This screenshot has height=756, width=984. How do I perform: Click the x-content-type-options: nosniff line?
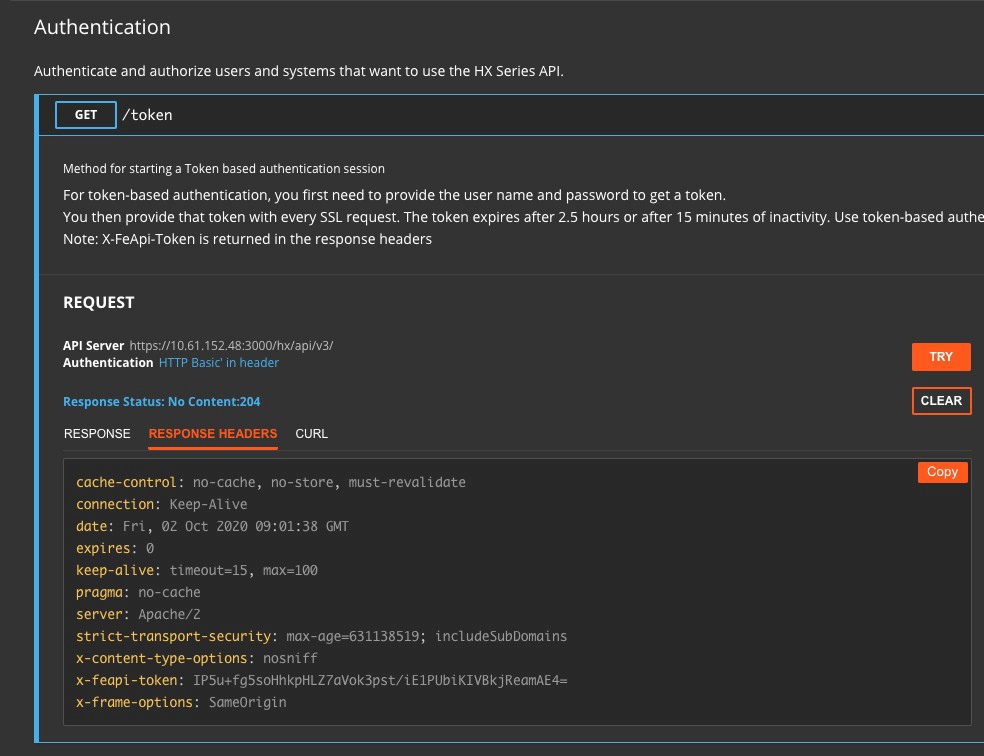(x=196, y=658)
